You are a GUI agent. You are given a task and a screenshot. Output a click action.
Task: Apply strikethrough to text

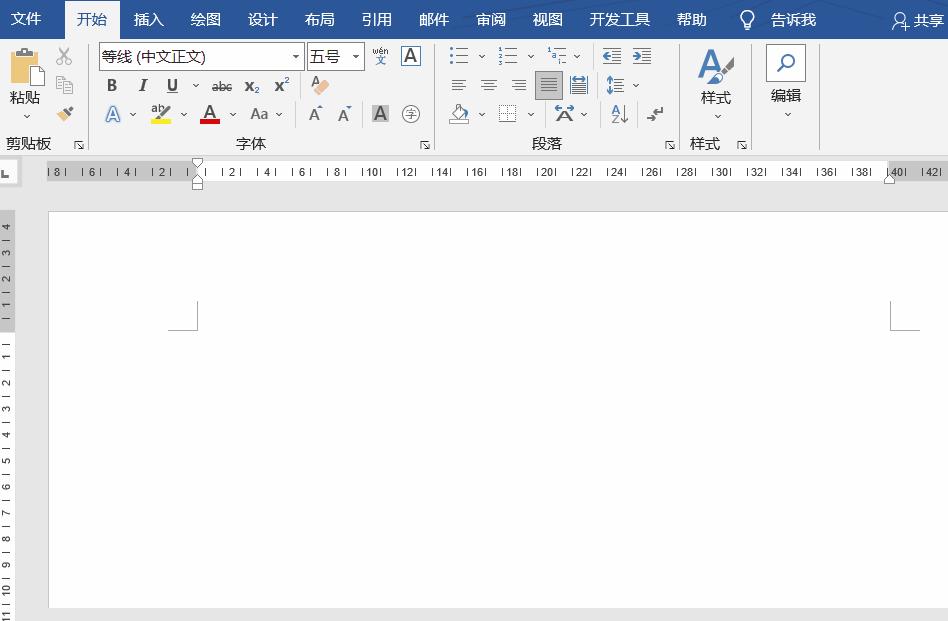coord(222,85)
